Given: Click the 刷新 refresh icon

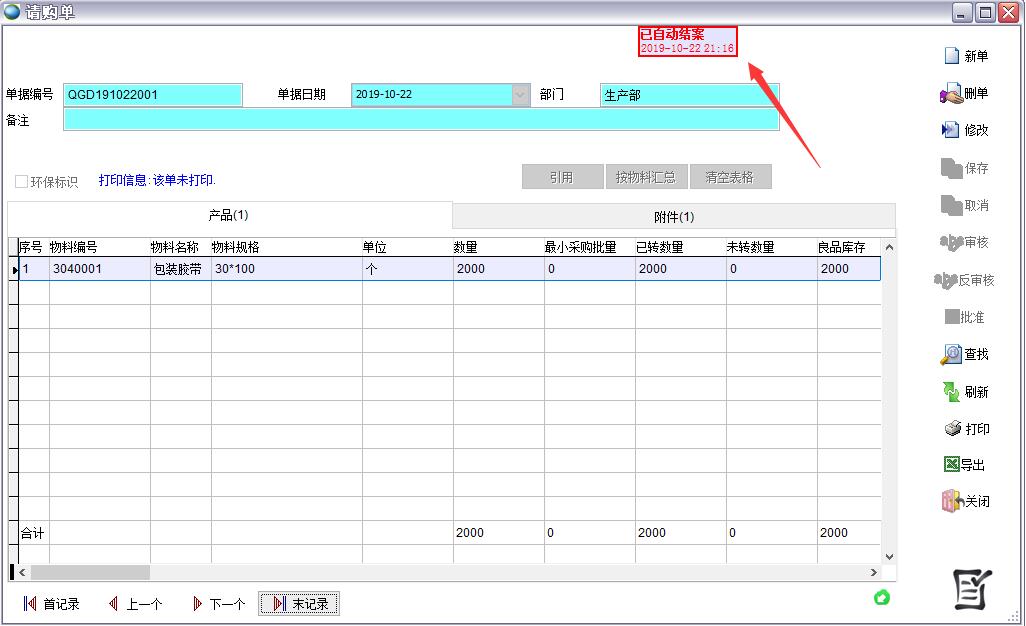Looking at the screenshot, I should [951, 392].
